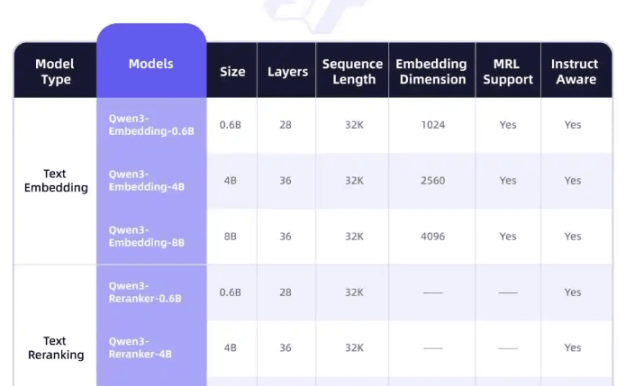Select the MRL Support header
This screenshot has height=386, width=626.
508,71
